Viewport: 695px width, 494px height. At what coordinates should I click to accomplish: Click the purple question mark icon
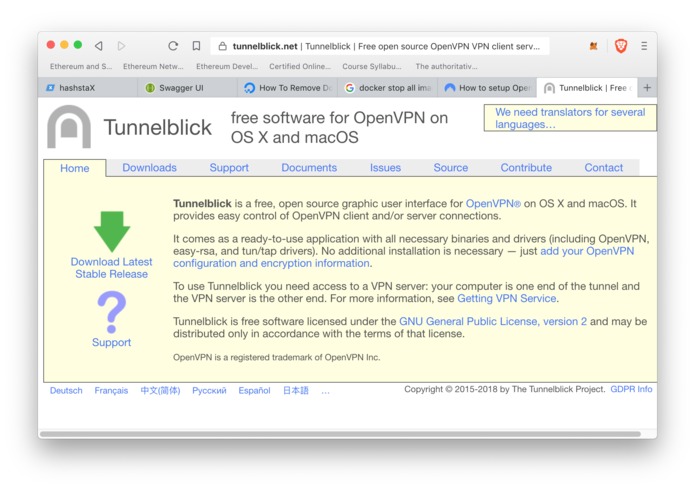112,312
